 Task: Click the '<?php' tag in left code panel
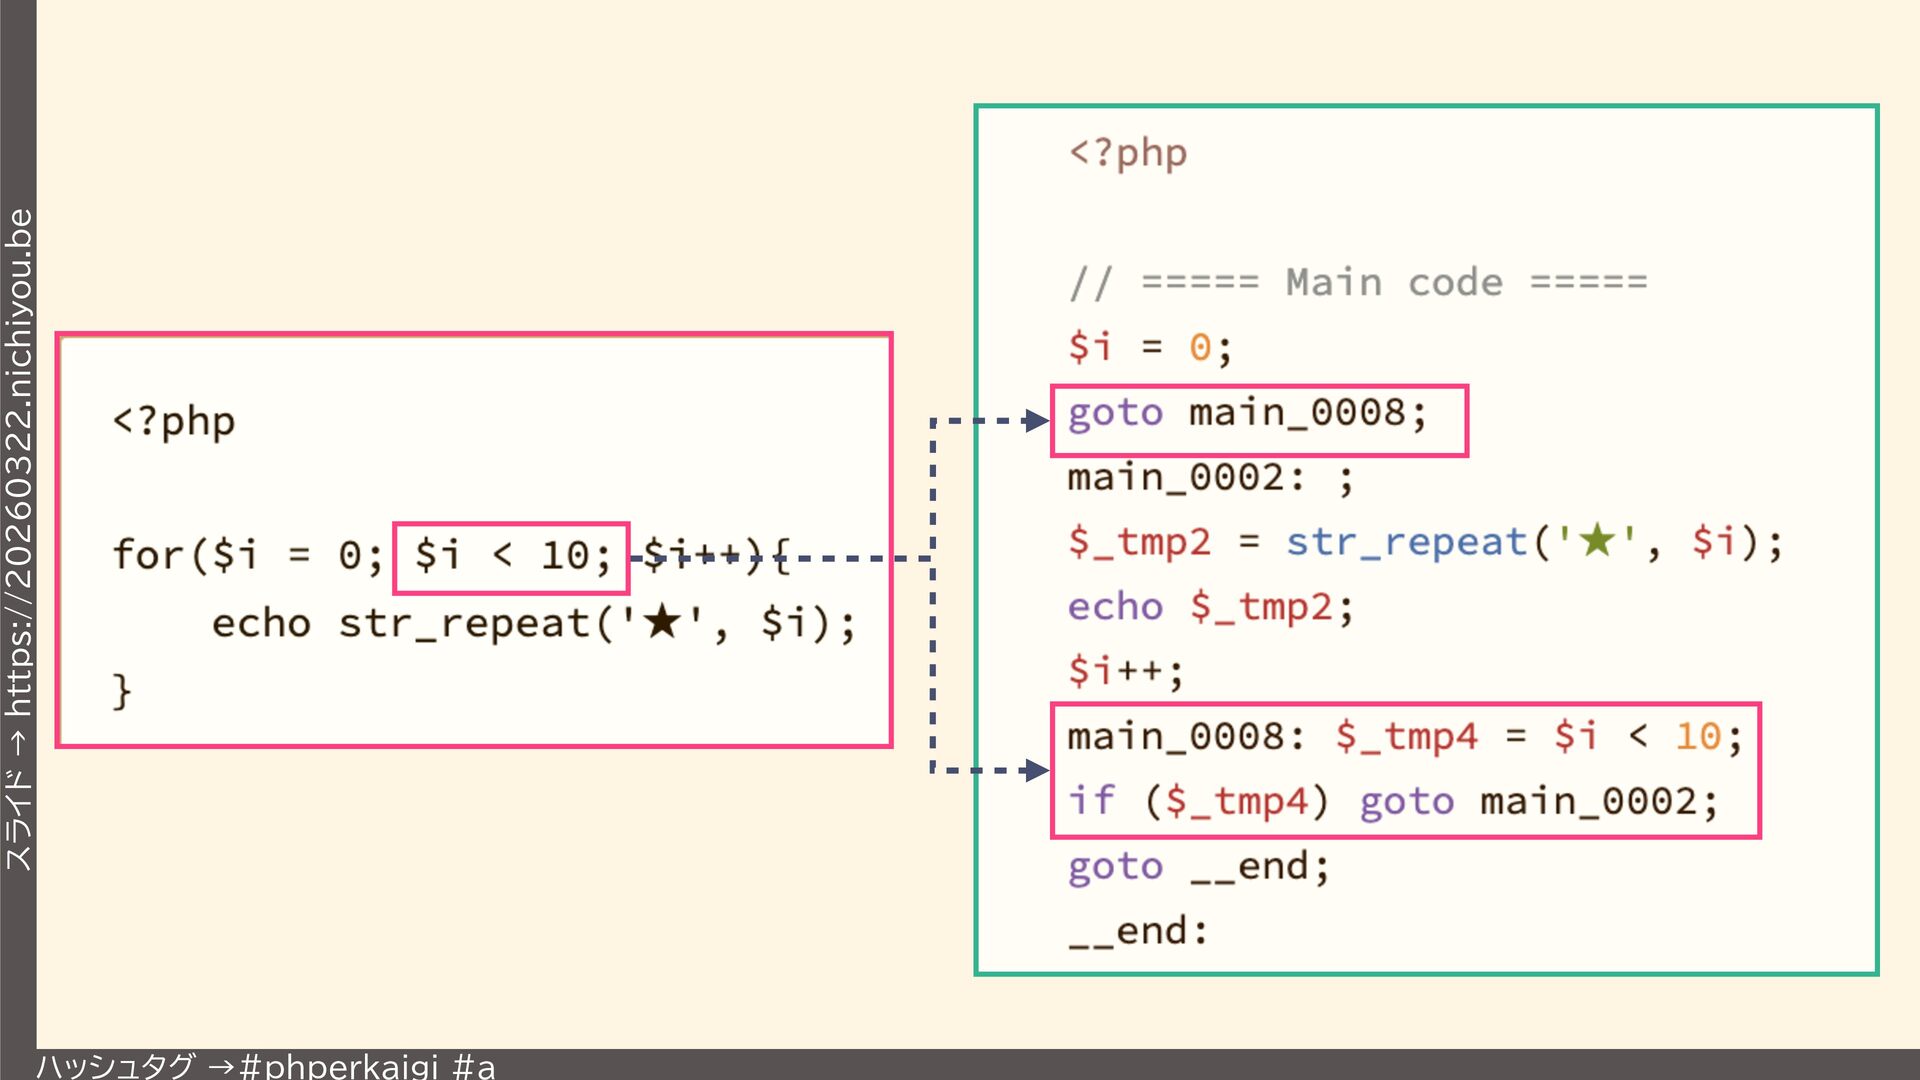[174, 421]
